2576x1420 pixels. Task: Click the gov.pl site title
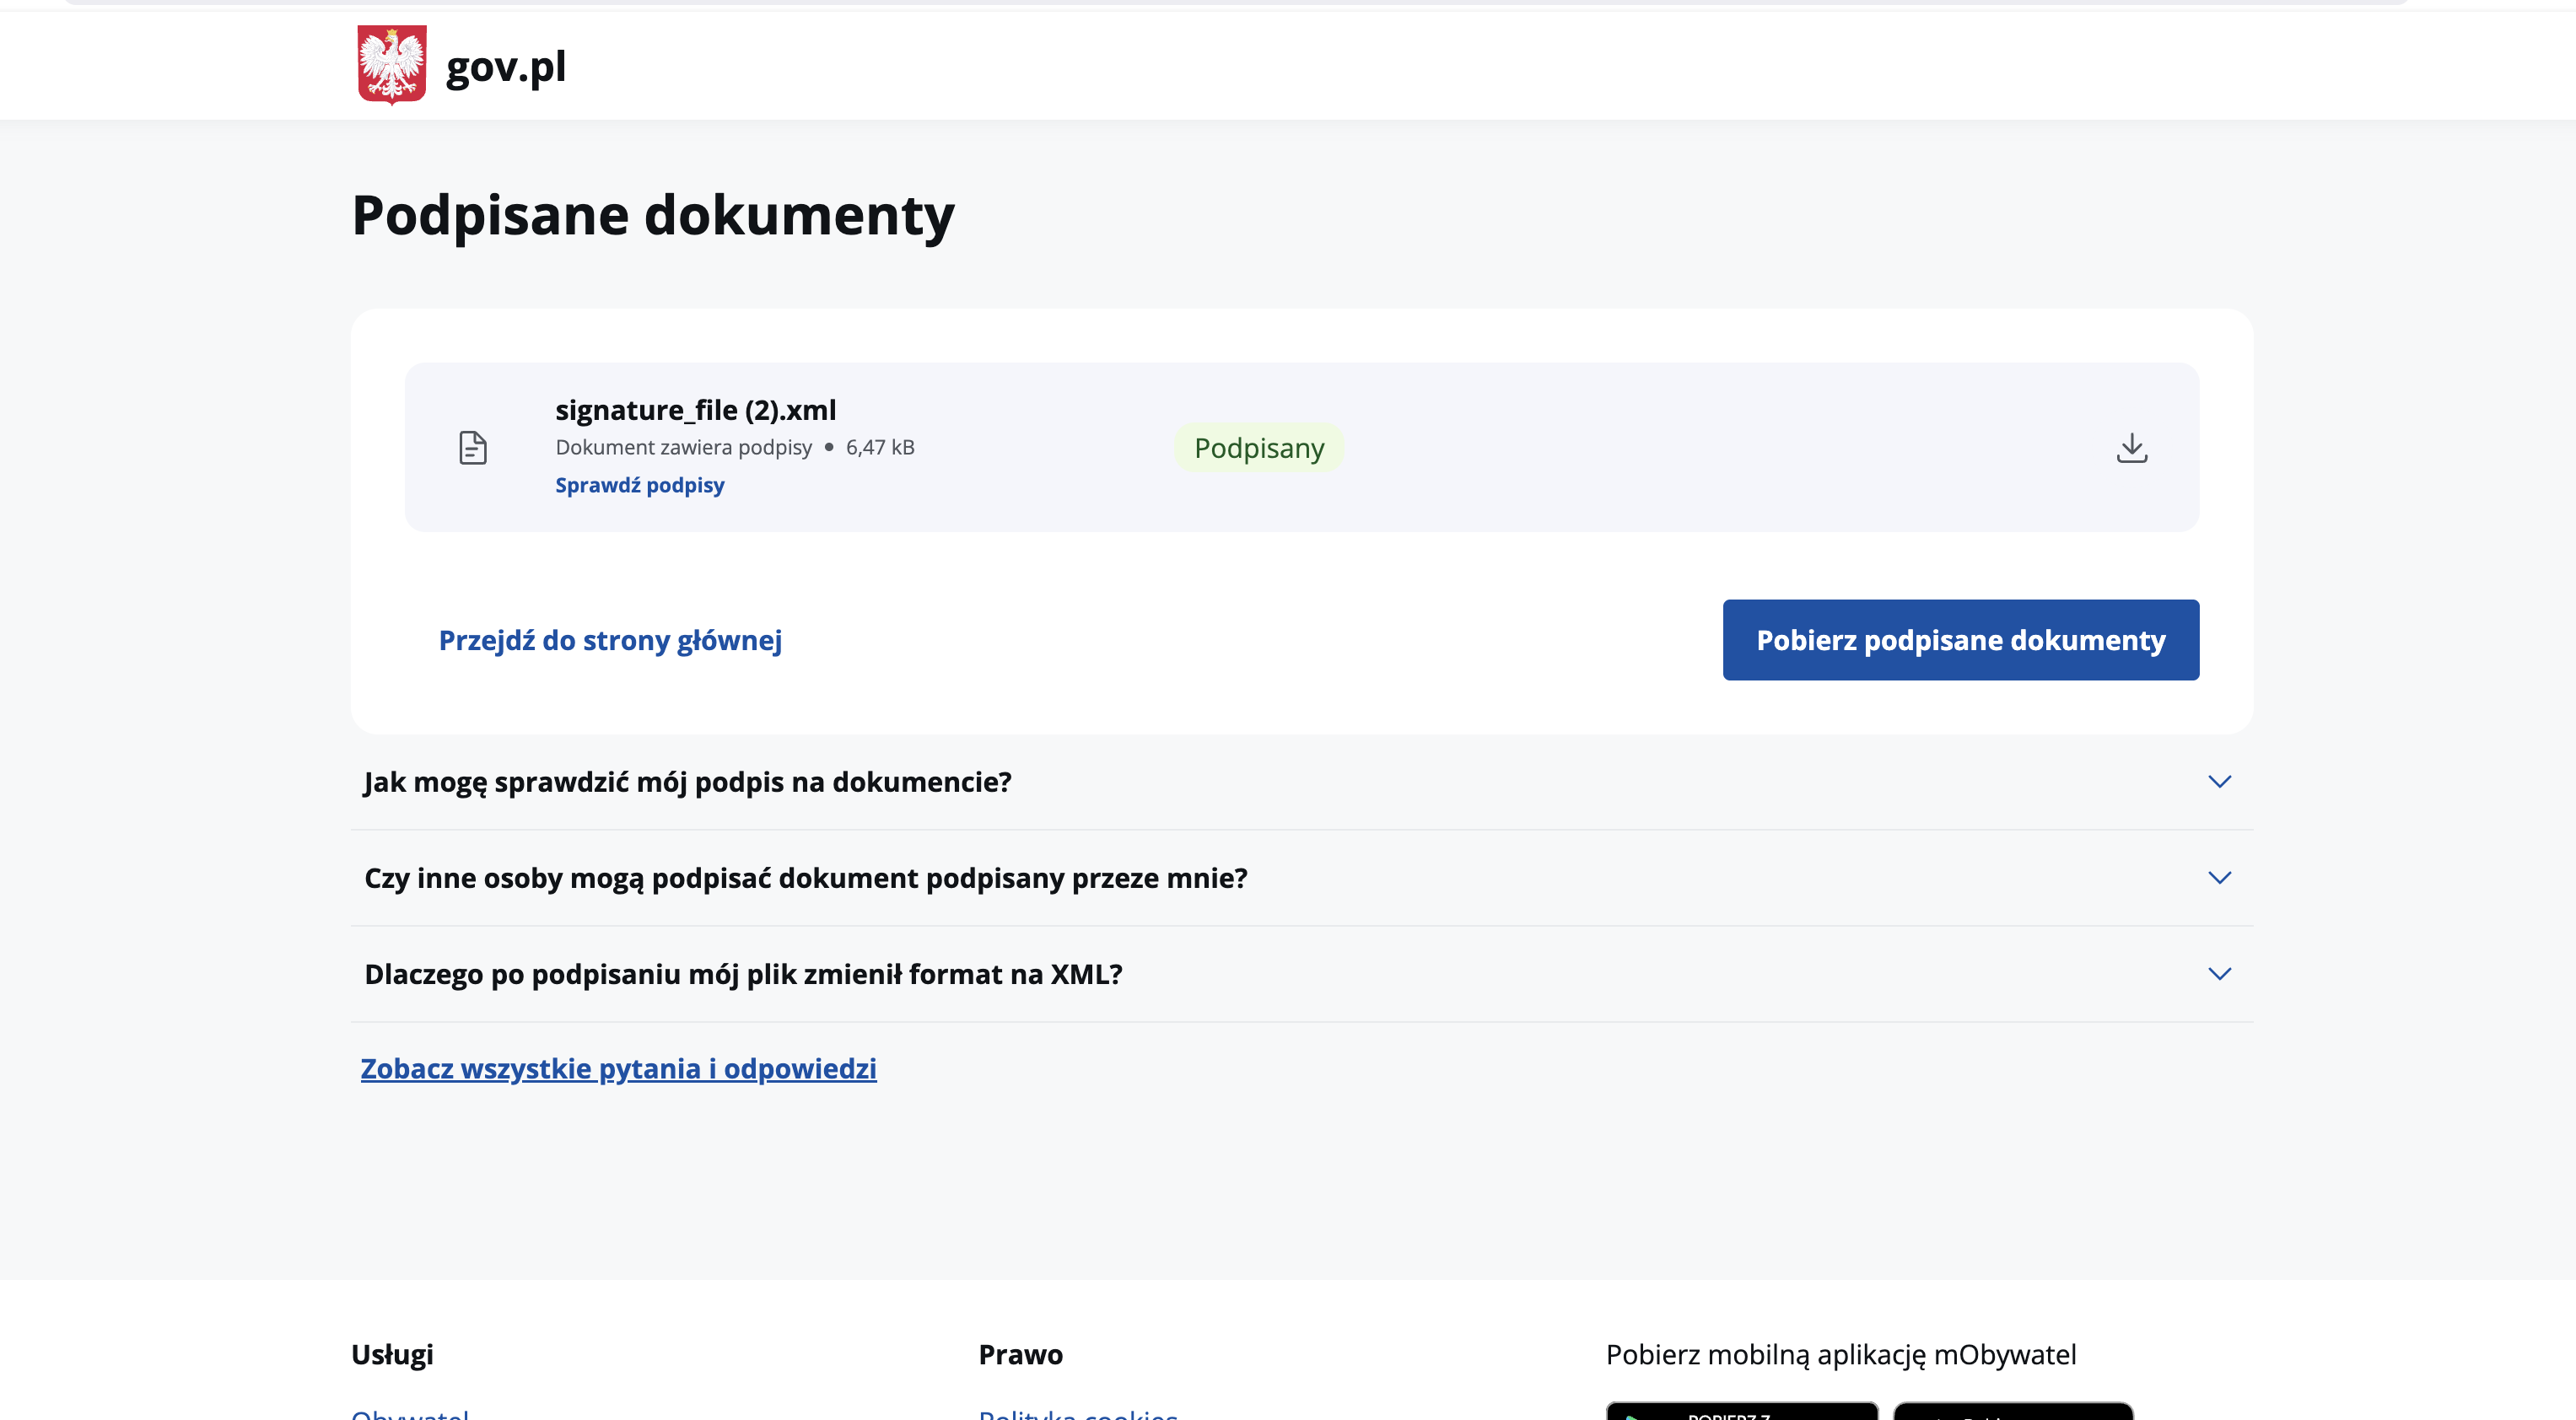(505, 67)
